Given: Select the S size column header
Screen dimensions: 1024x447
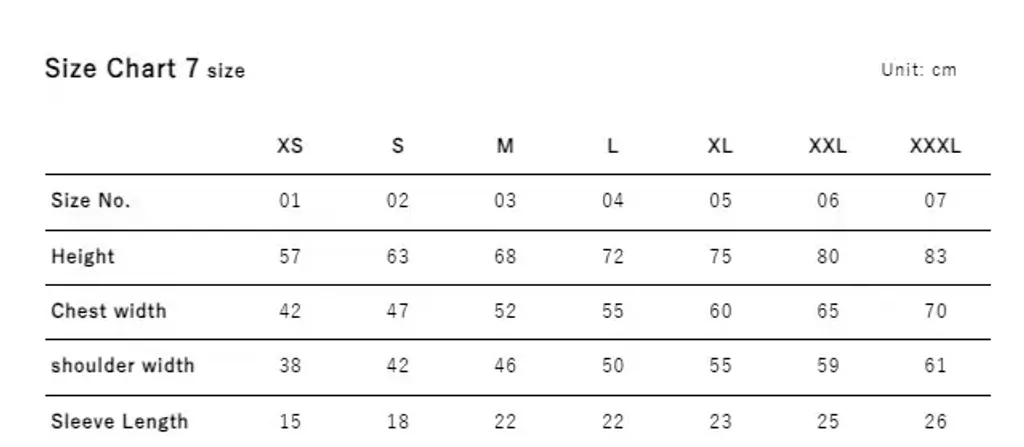Looking at the screenshot, I should [x=398, y=146].
